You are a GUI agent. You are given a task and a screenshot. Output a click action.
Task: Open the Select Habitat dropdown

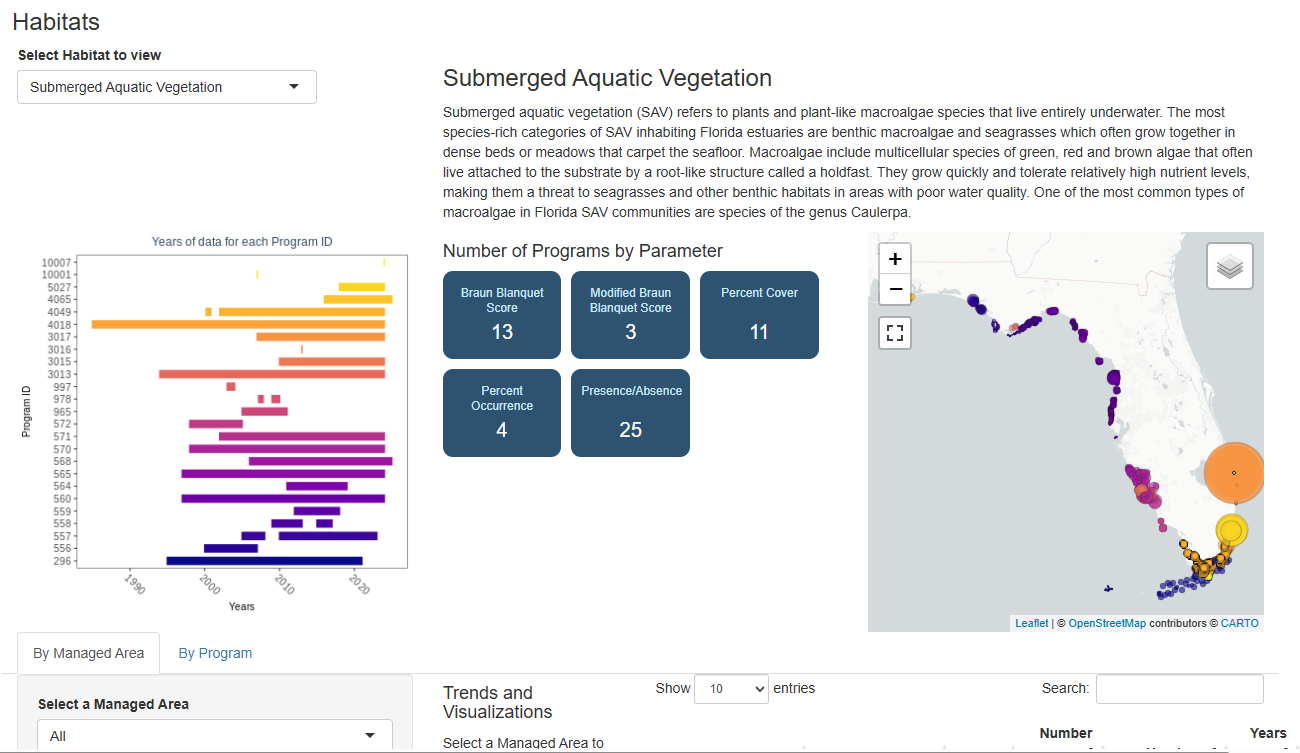coord(167,87)
